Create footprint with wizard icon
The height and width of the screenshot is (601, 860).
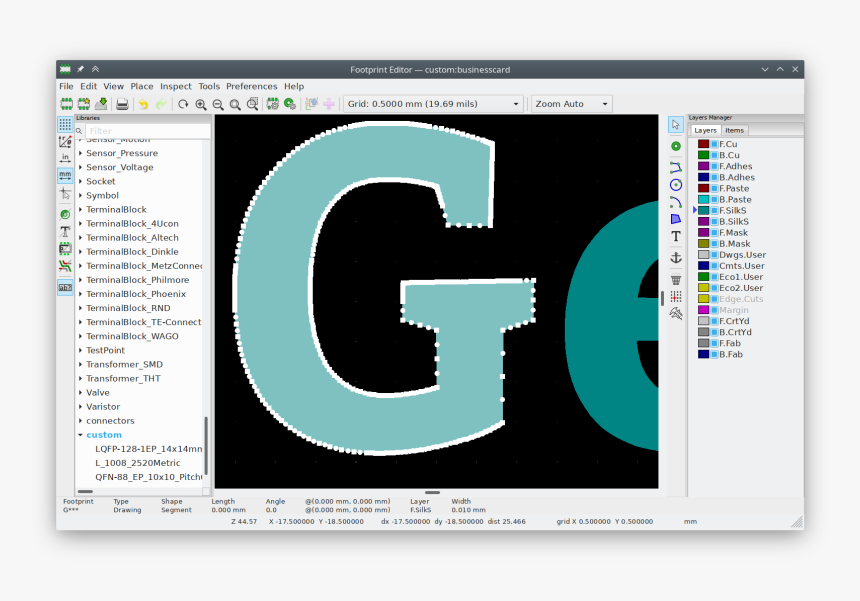[x=84, y=104]
